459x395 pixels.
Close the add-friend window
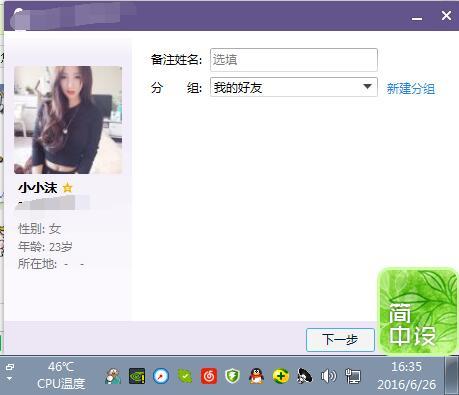click(x=446, y=15)
